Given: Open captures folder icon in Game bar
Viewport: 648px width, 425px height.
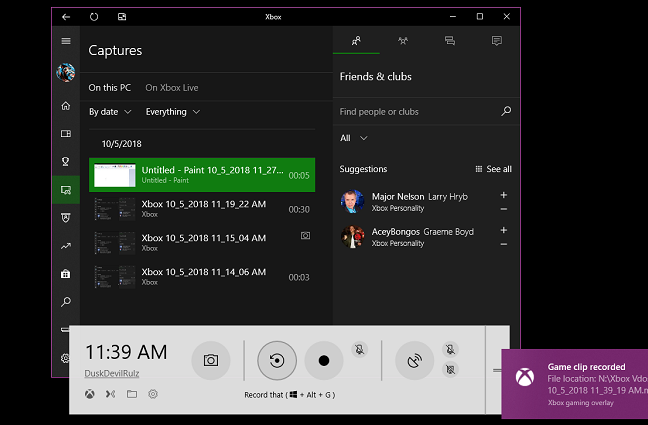Looking at the screenshot, I should point(132,394).
